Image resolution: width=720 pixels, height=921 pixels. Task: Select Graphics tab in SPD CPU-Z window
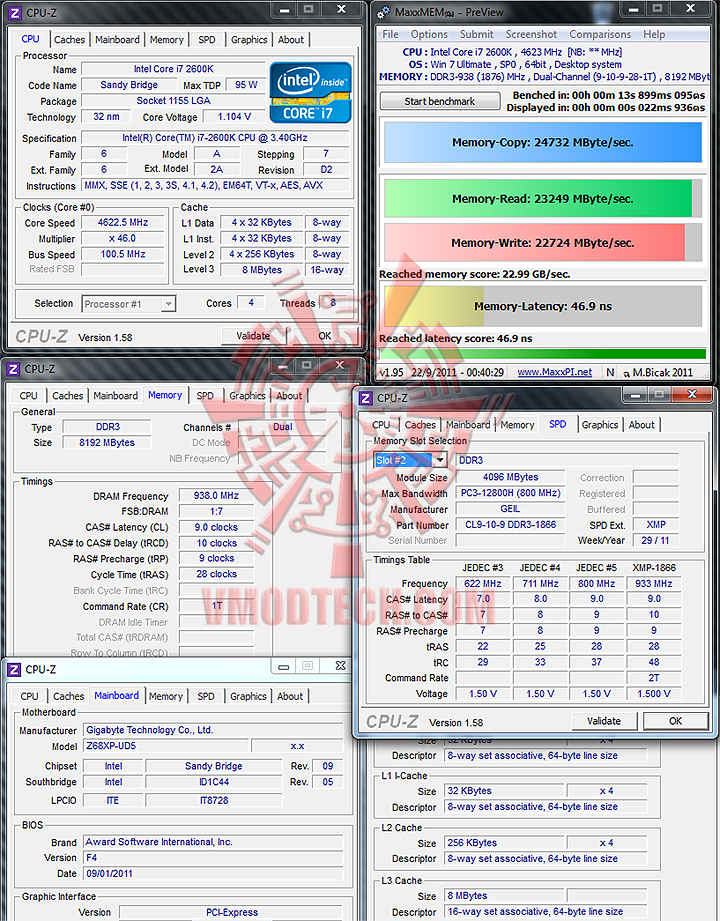(x=600, y=425)
